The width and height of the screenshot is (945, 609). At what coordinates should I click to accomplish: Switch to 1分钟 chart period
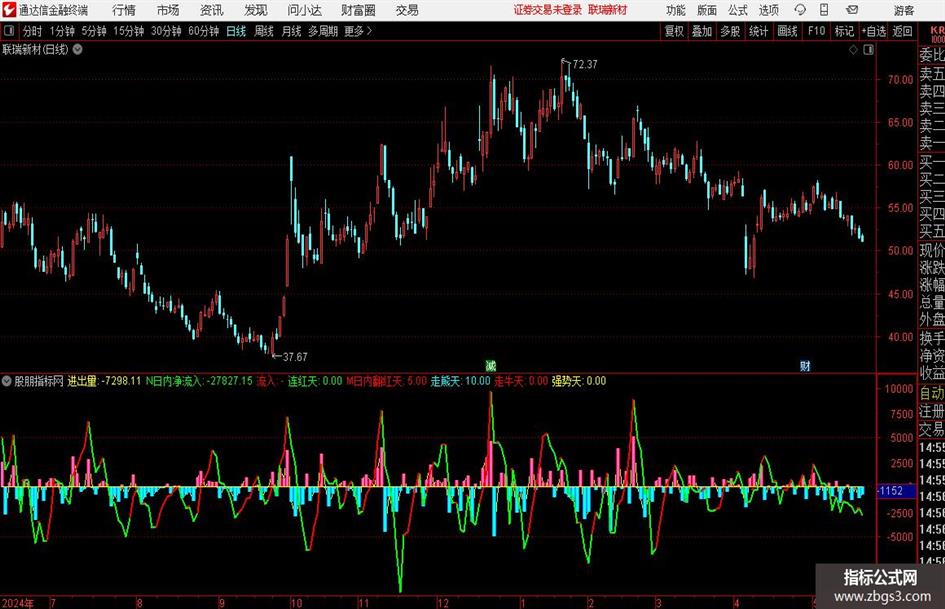click(61, 31)
